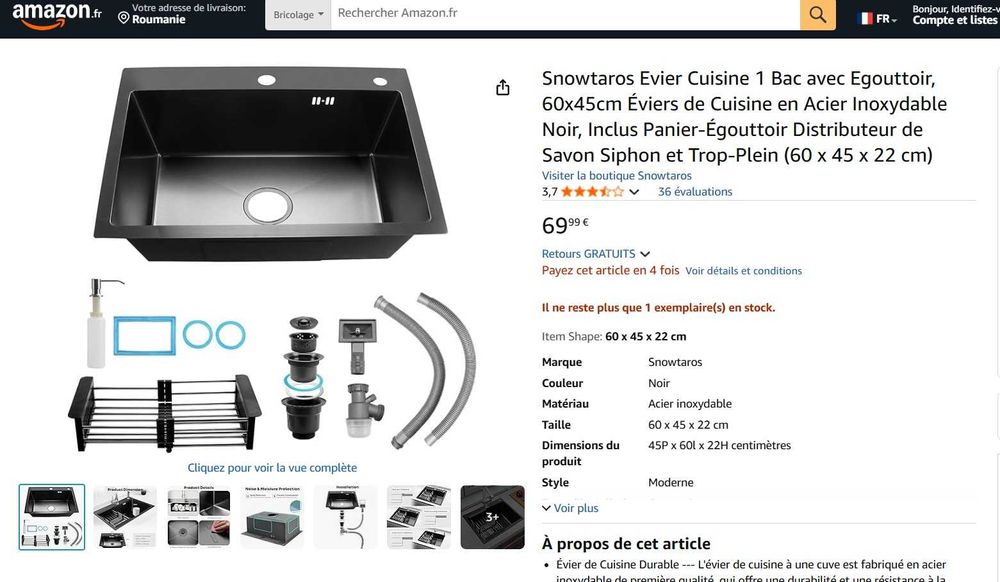Click Cliquez pour voir la vue complète
This screenshot has width=1000, height=582.
point(272,468)
